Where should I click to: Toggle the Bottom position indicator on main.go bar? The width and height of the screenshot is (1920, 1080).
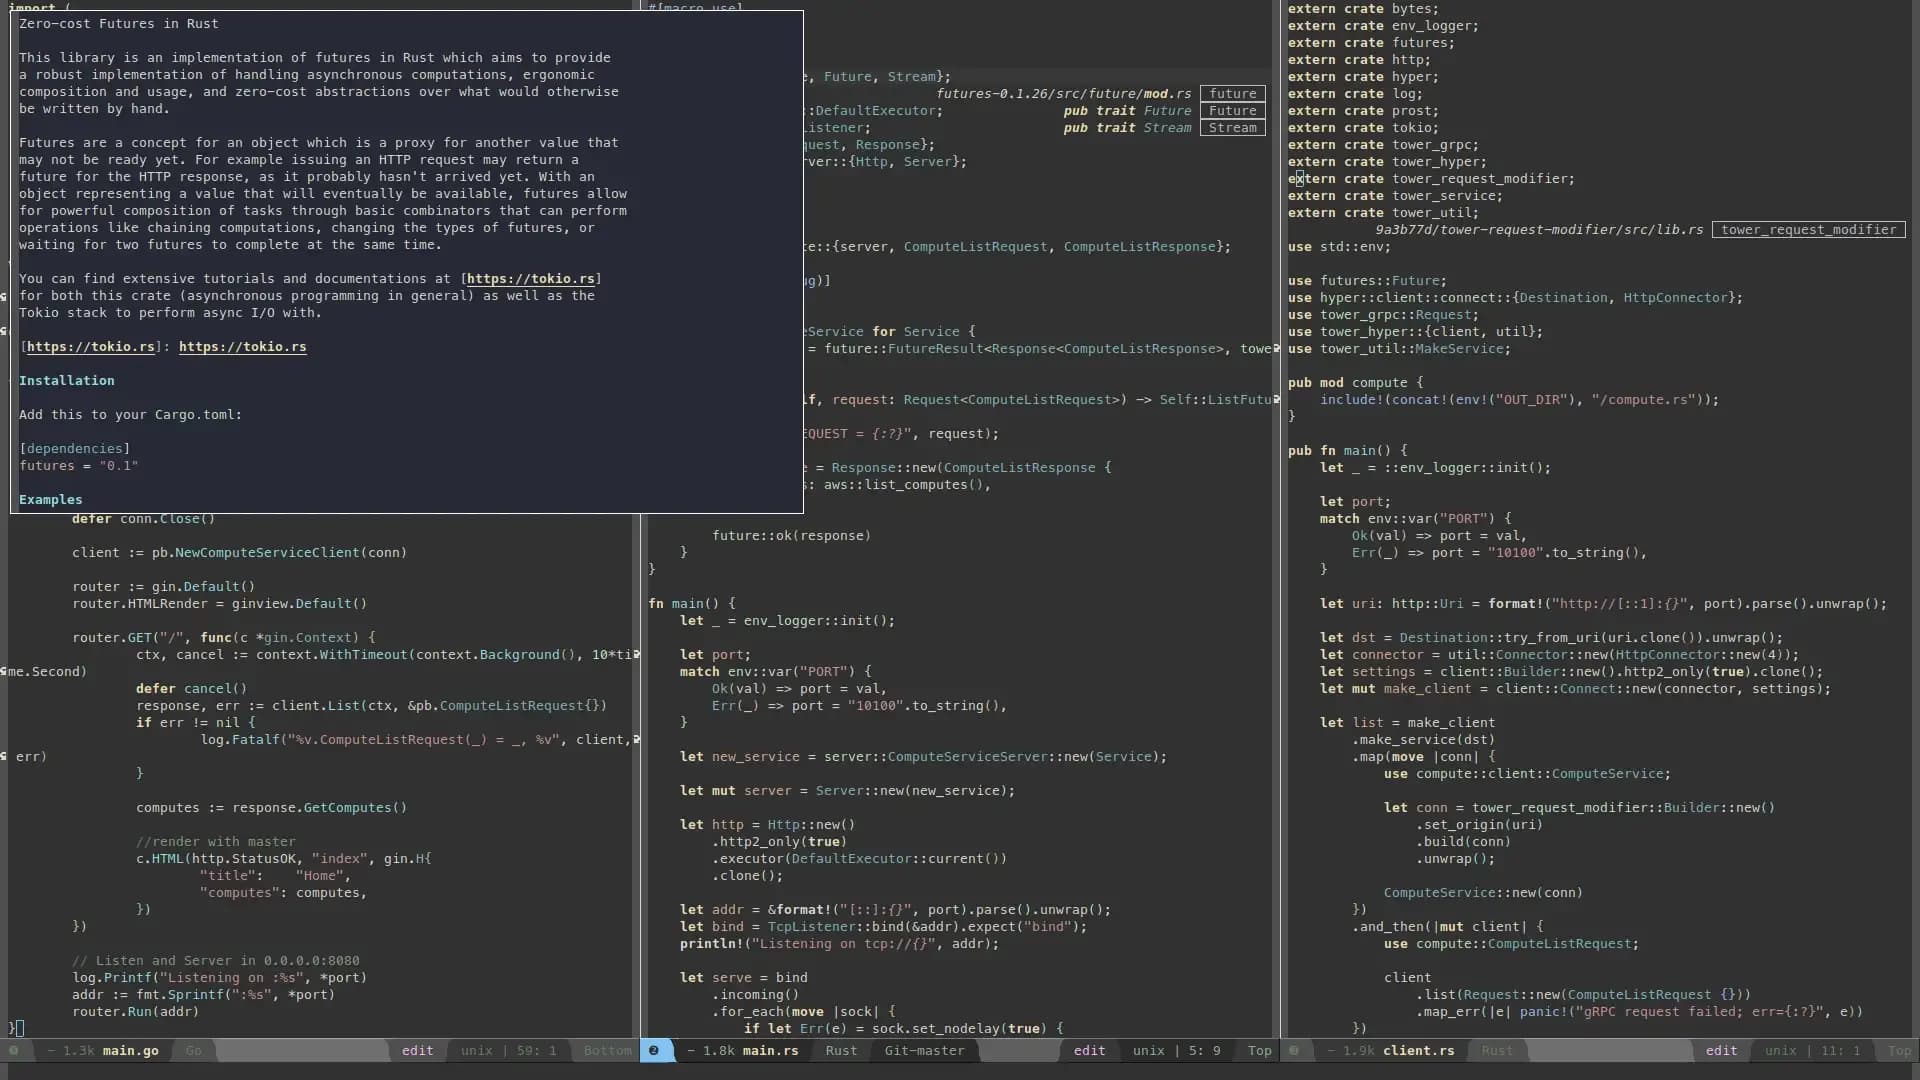point(606,1051)
